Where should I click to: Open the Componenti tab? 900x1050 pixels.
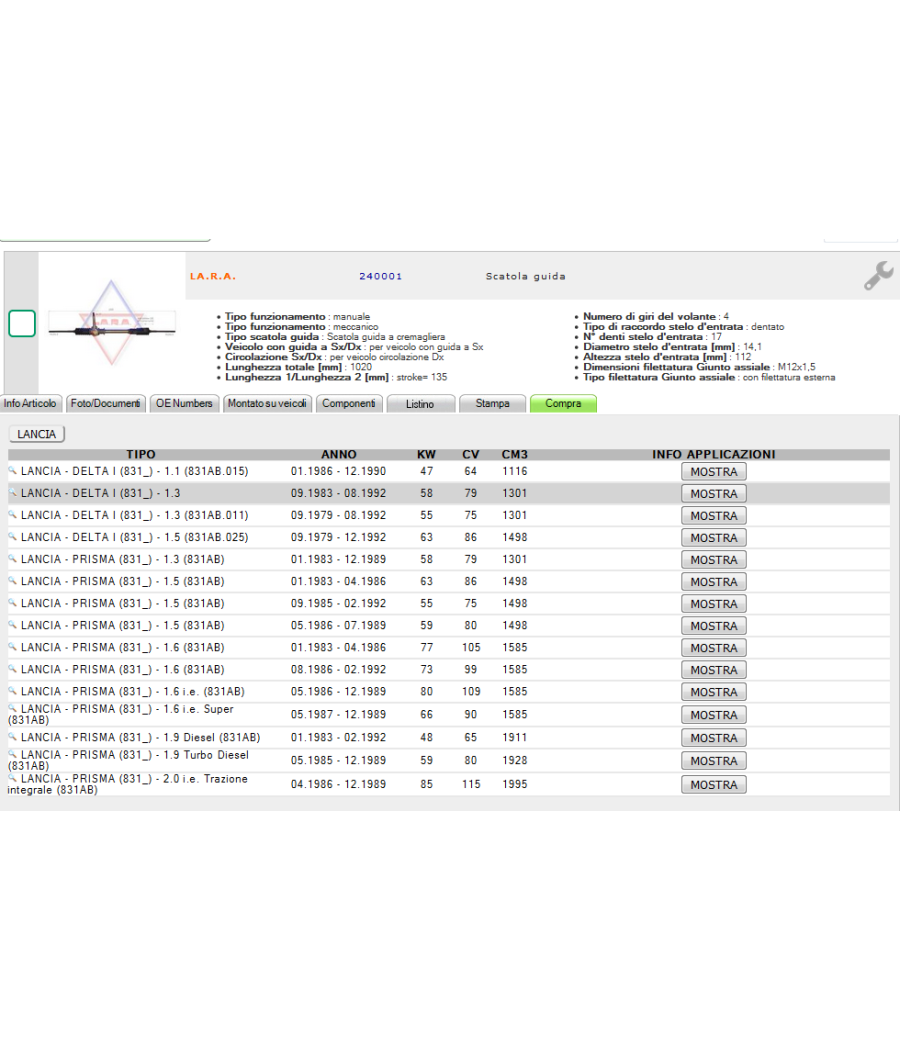pyautogui.click(x=349, y=404)
